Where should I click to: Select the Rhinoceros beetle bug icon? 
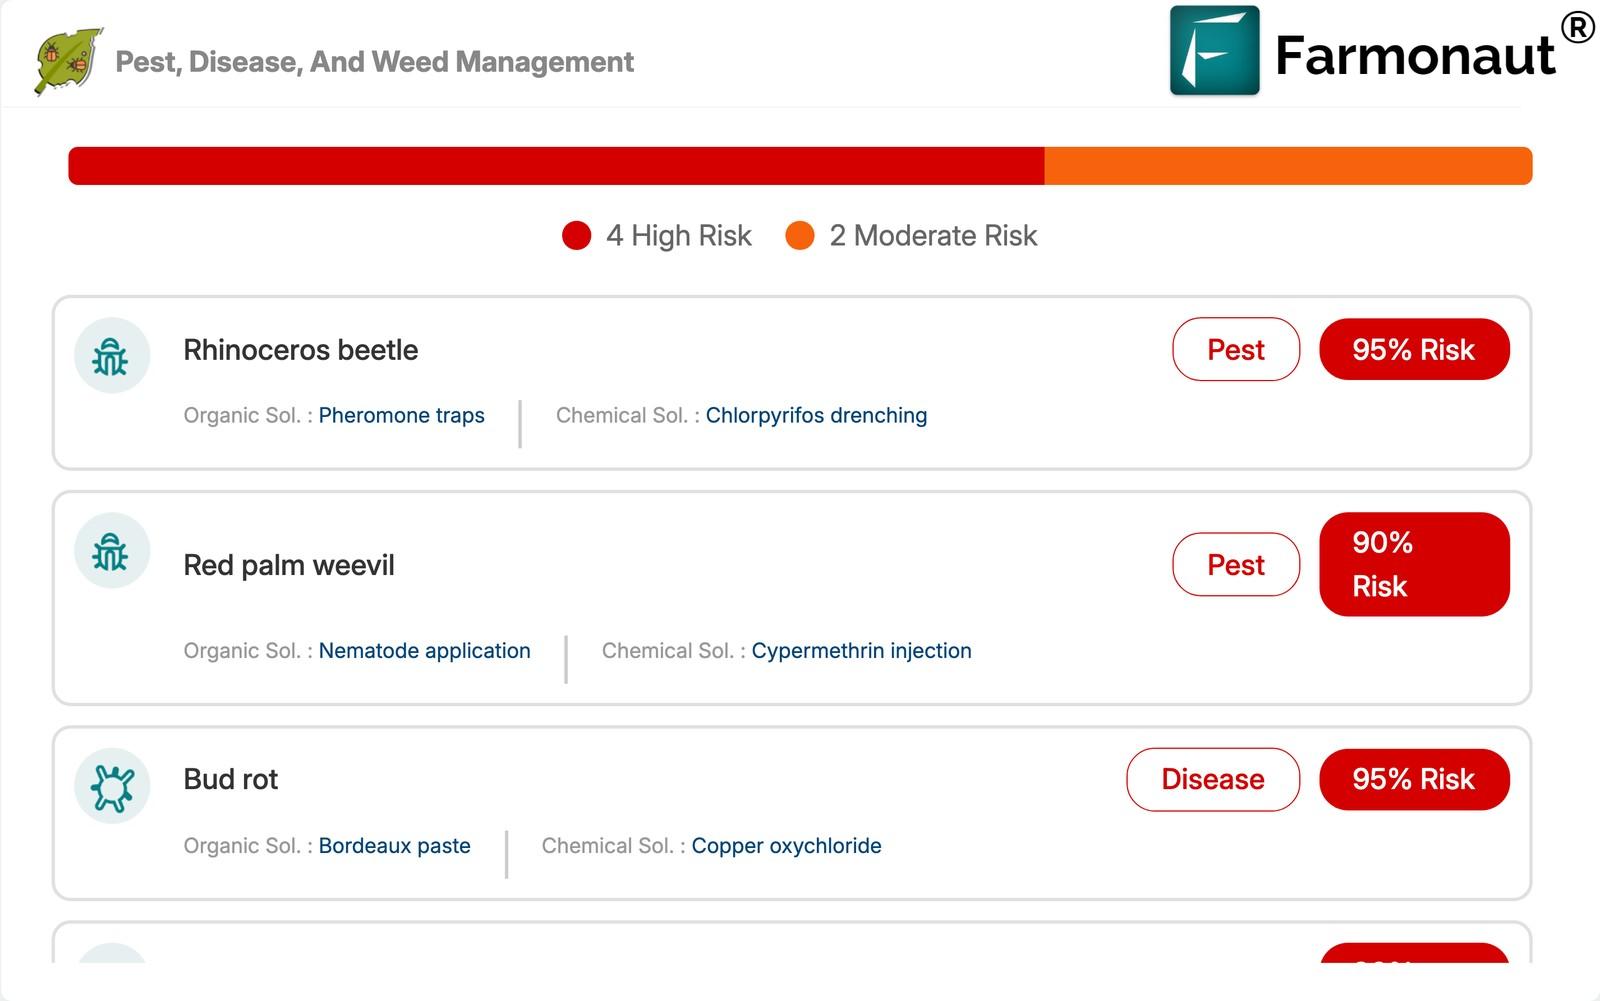(x=112, y=355)
